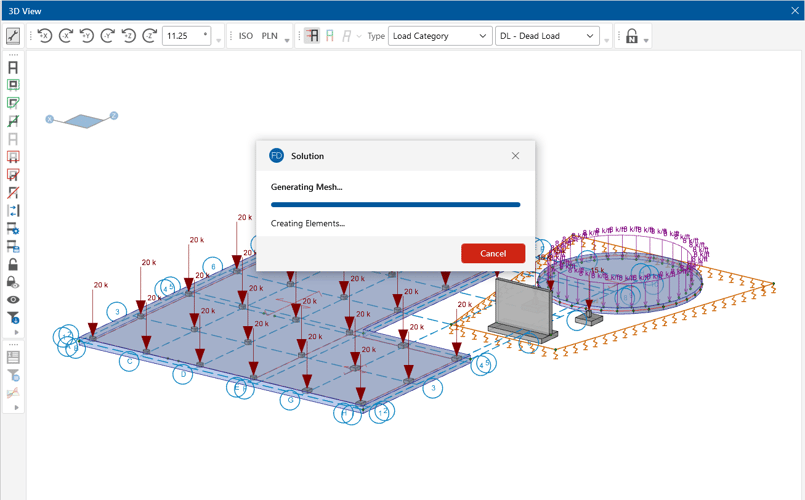Switch to PLN plan view
This screenshot has height=500, width=805.
click(x=270, y=36)
